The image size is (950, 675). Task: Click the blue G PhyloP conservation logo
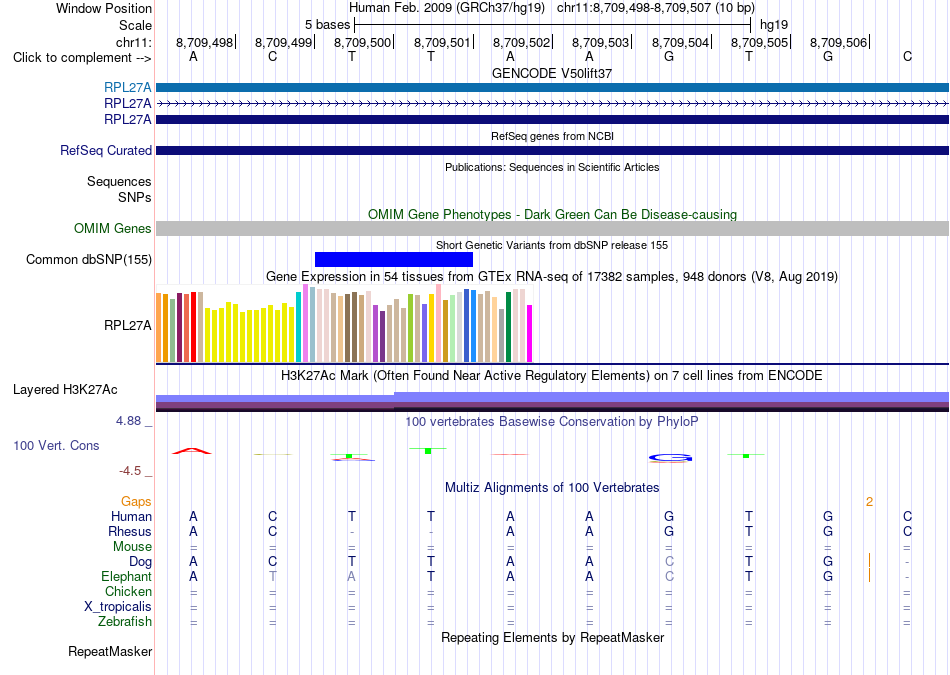pos(670,458)
